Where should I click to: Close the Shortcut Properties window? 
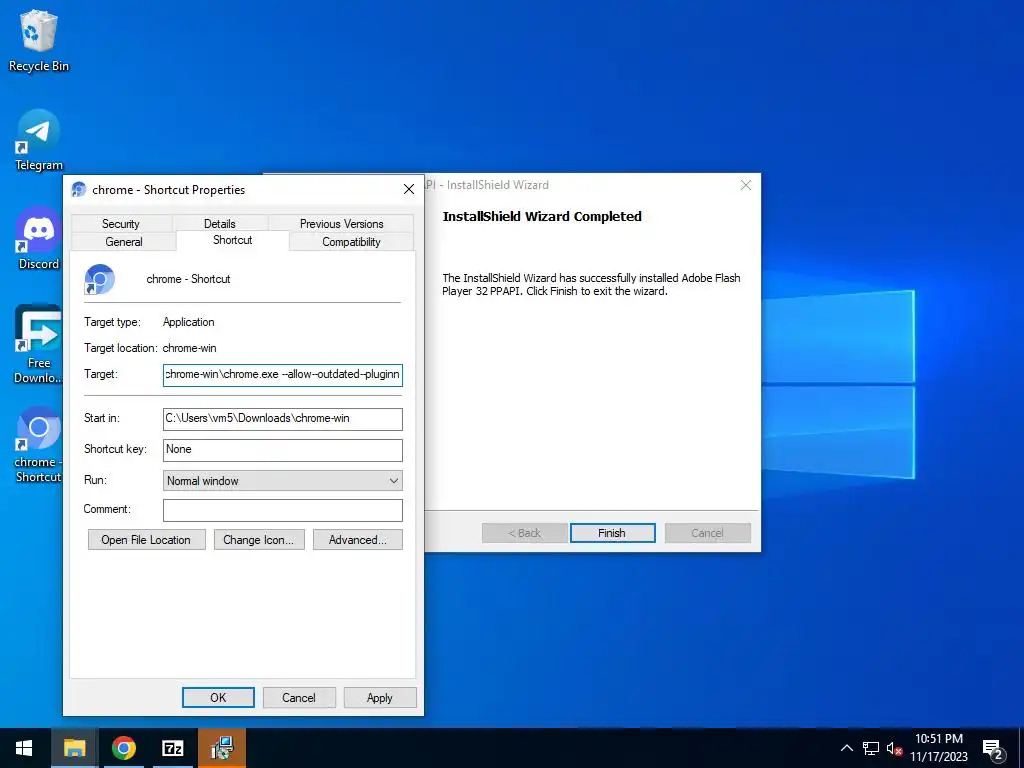click(x=409, y=189)
